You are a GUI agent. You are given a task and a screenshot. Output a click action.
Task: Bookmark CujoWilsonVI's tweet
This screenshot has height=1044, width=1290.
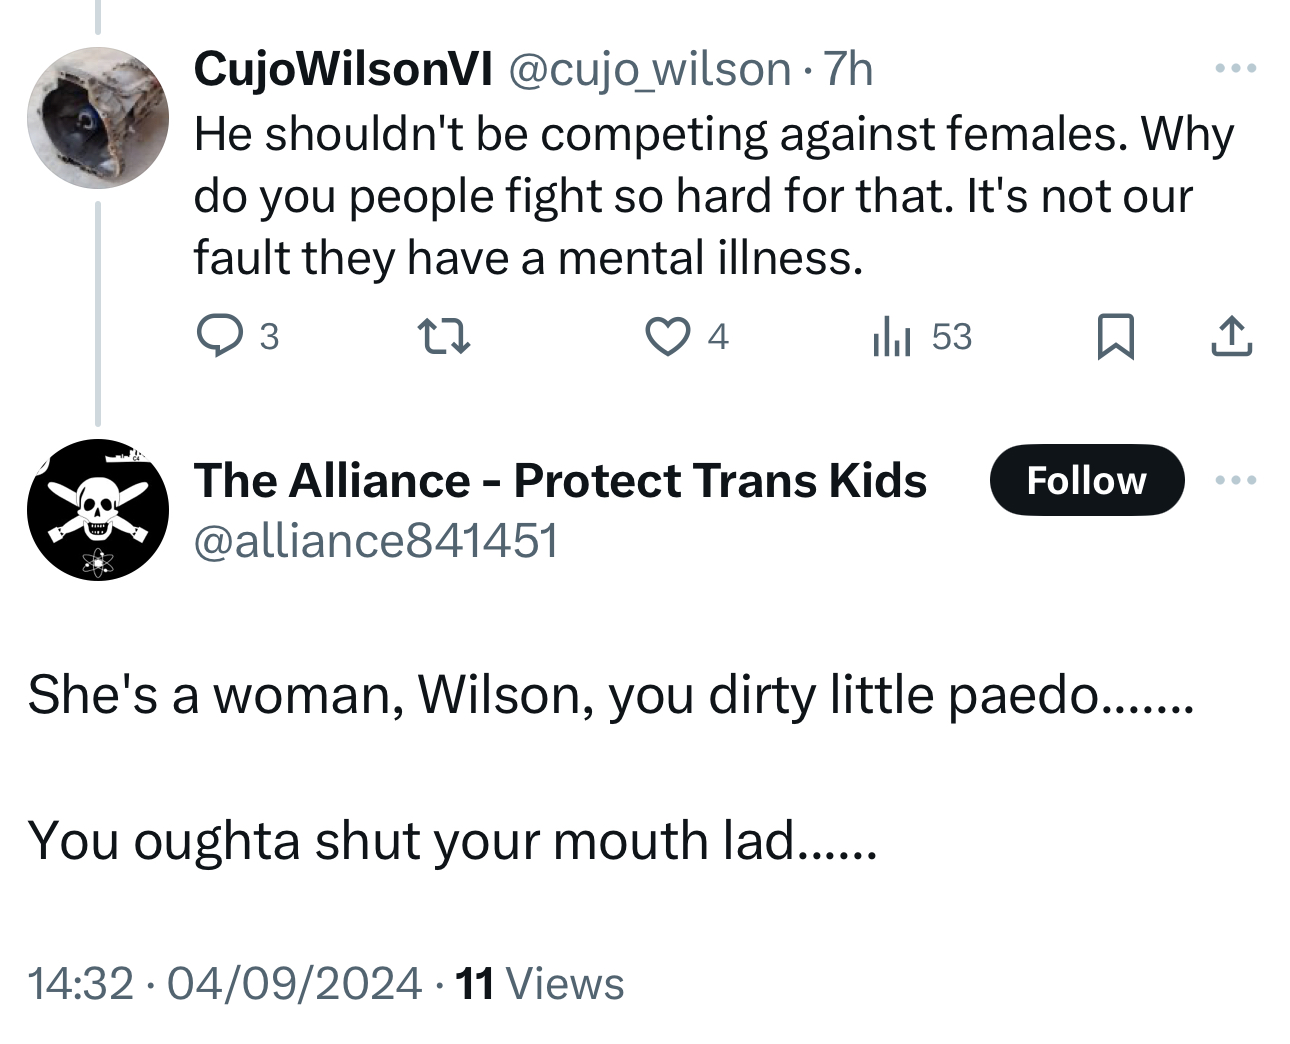coord(1115,337)
